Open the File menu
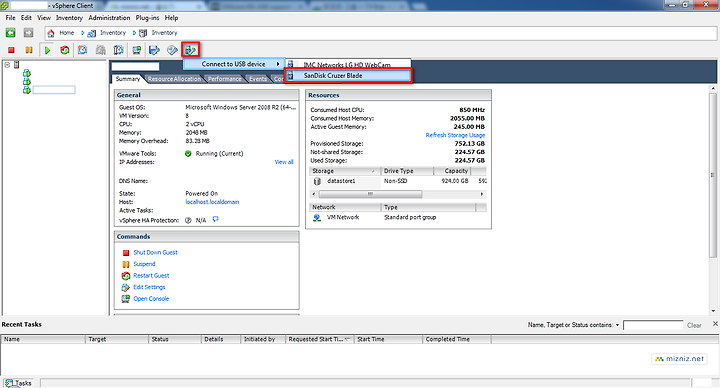 tap(11, 18)
